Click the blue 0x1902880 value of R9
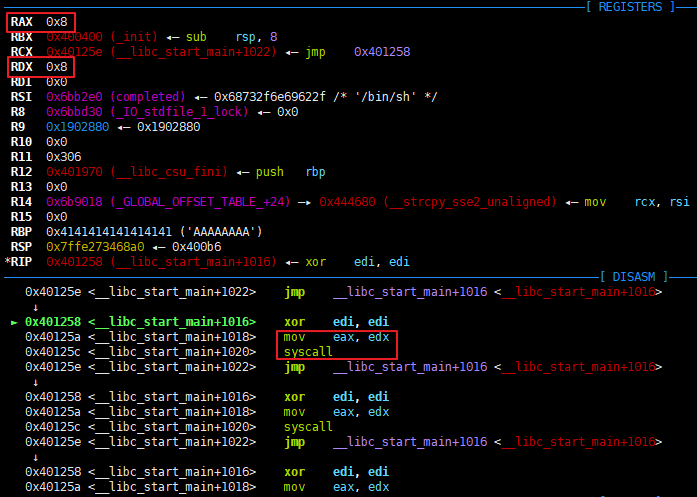The width and height of the screenshot is (697, 497). [77, 127]
